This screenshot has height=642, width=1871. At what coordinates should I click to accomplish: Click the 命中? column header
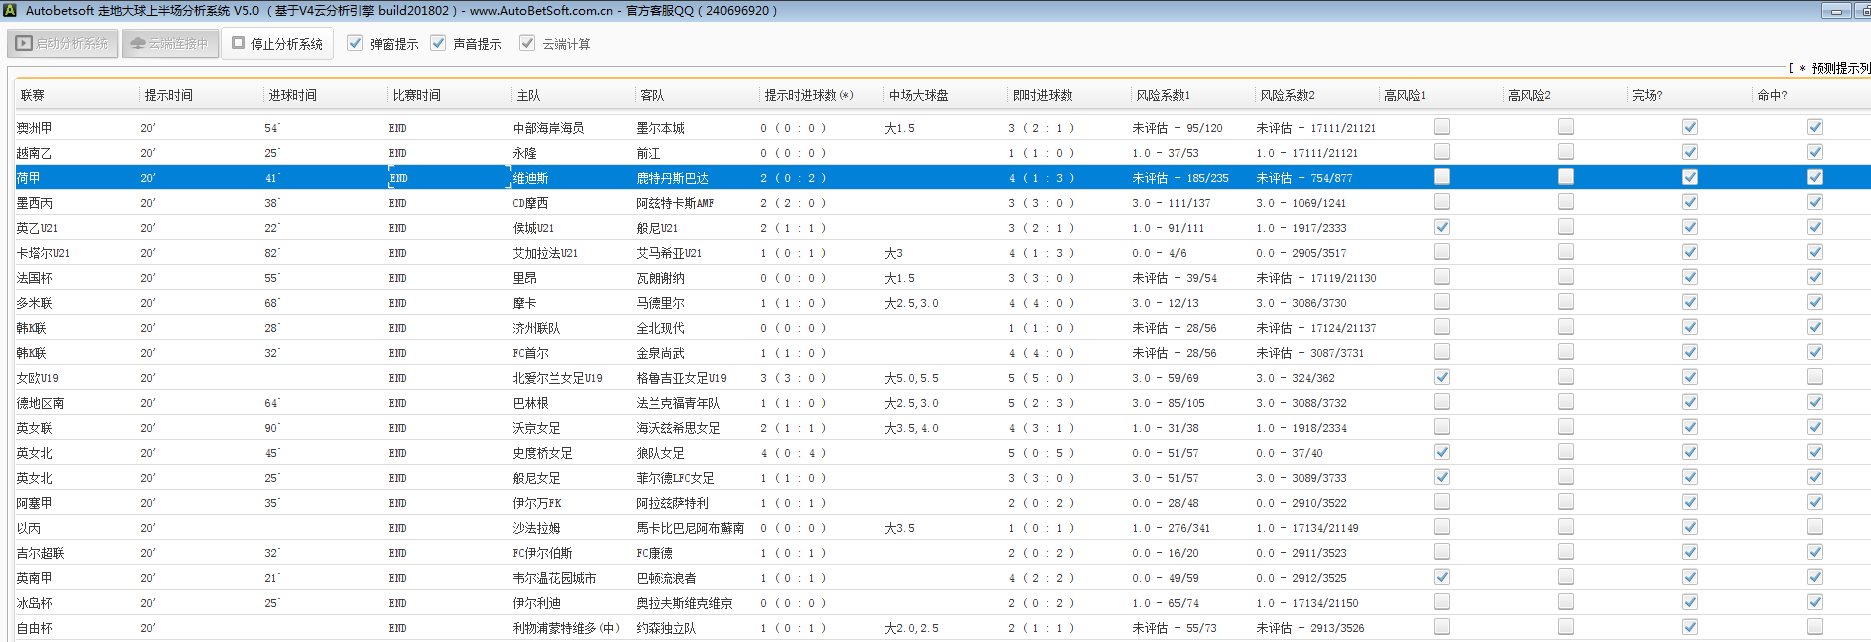1772,95
